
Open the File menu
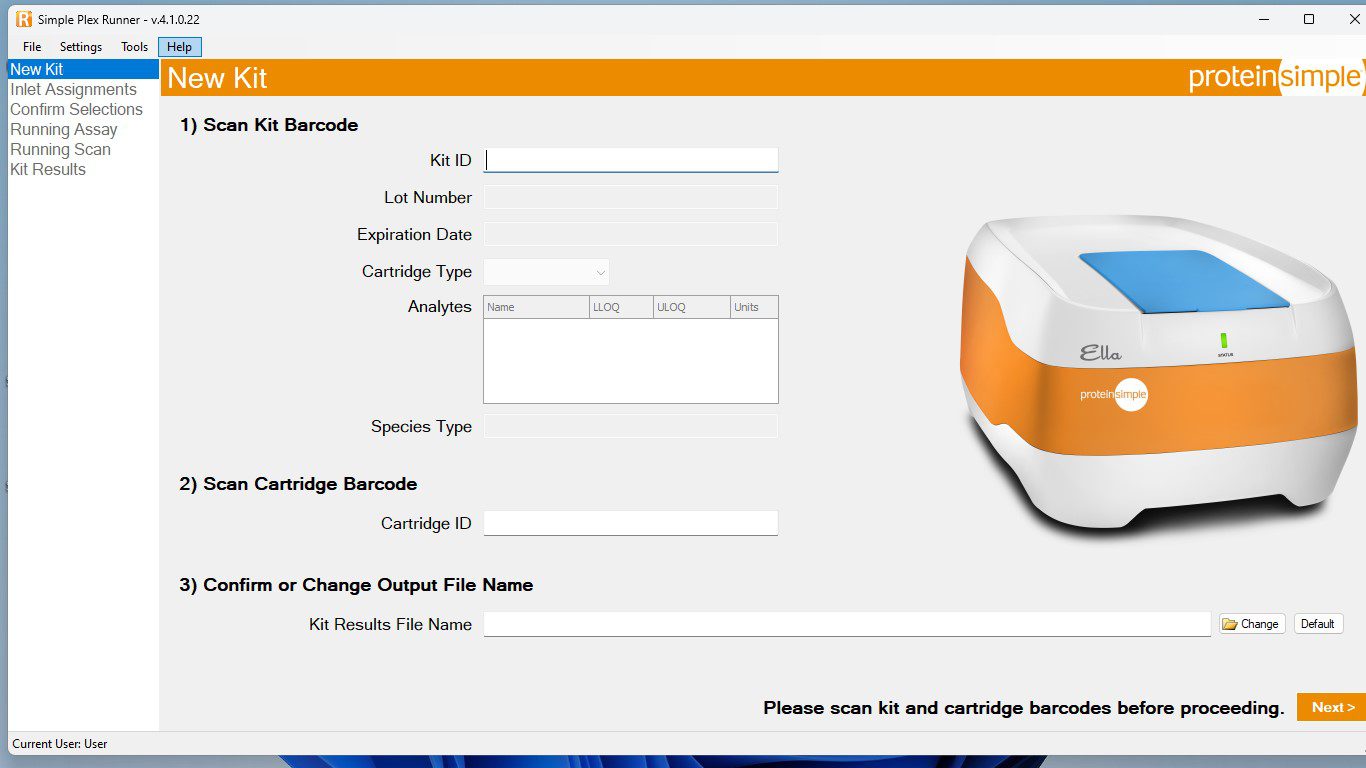[31, 46]
